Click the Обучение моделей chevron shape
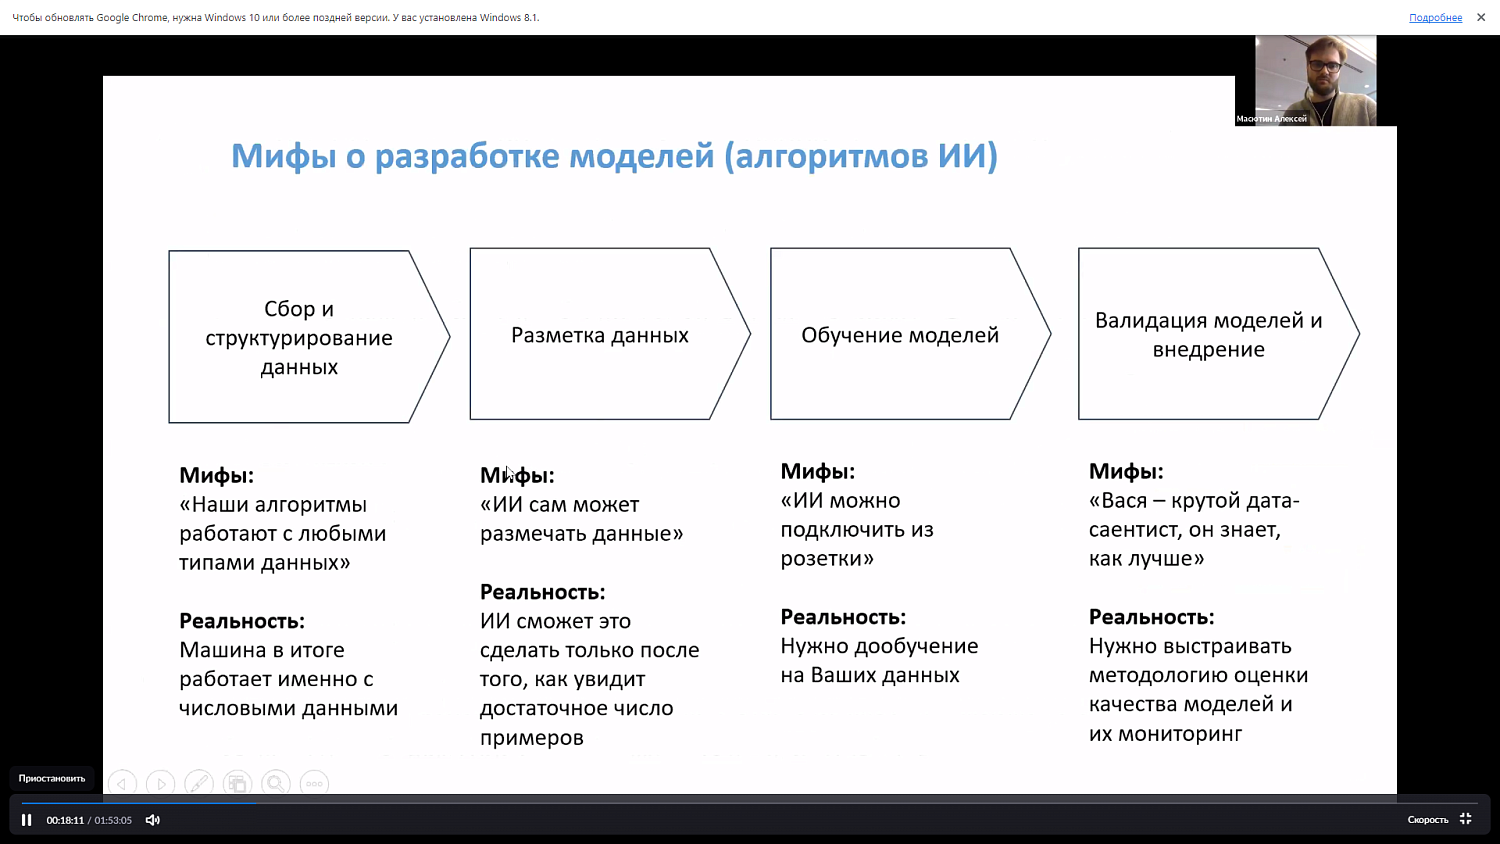Screen dimensions: 1500x844 pos(900,335)
